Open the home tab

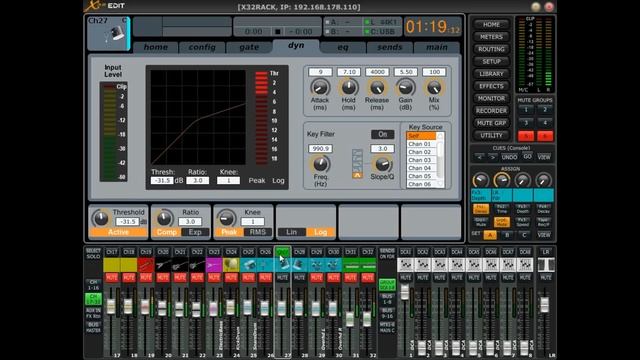click(156, 47)
